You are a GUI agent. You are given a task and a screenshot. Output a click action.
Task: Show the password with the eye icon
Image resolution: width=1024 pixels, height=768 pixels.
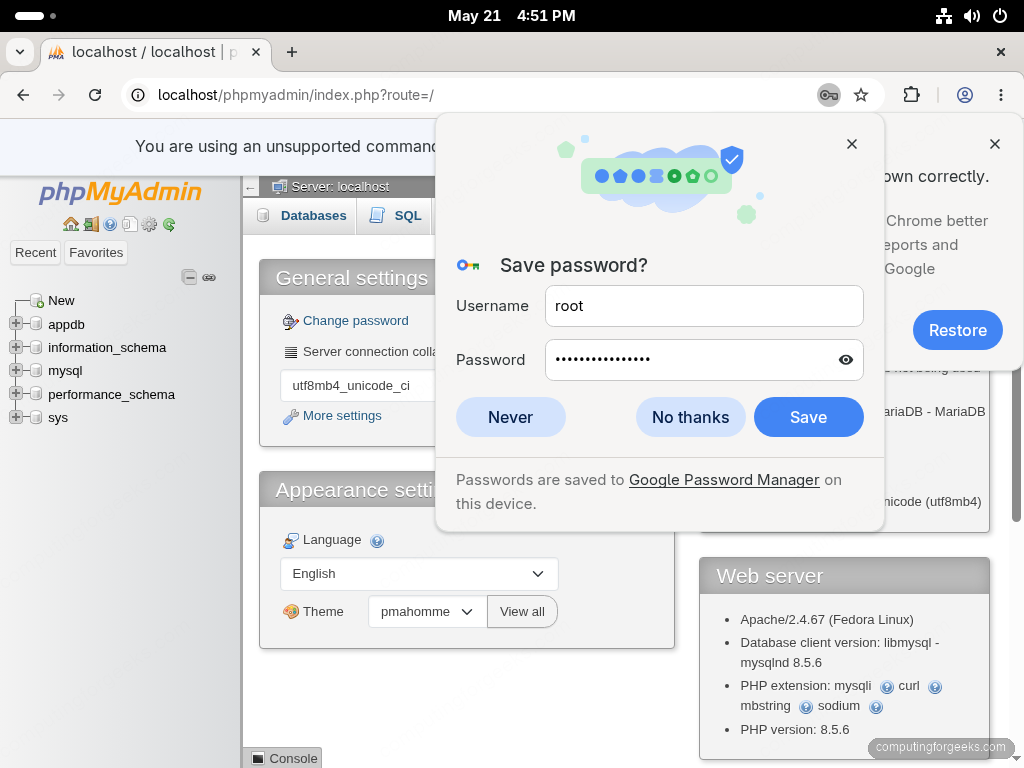(x=846, y=360)
